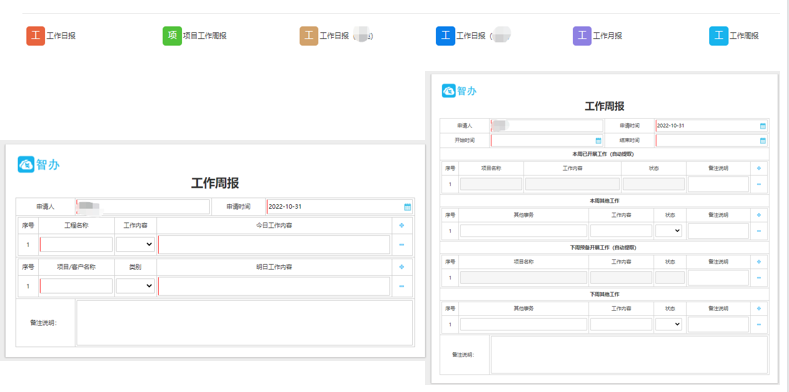Add a row under 本周已开展工作 section
This screenshot has height=392, width=789.
[759, 169]
